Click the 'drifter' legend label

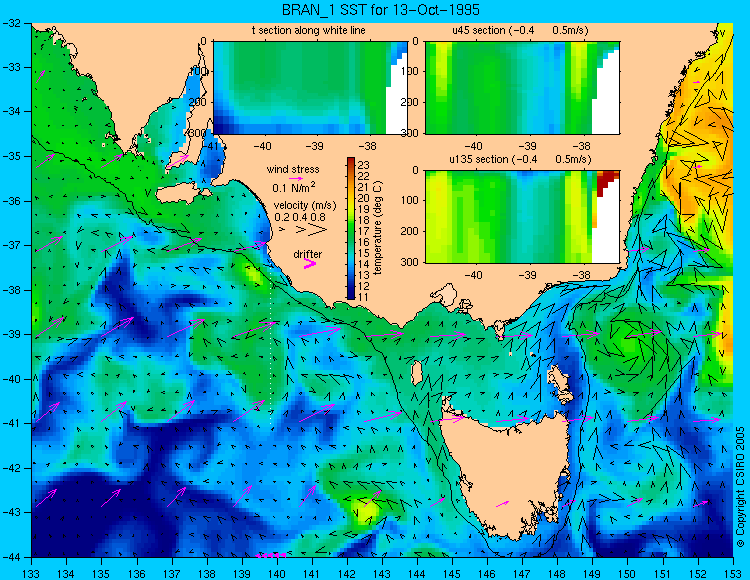click(x=308, y=254)
